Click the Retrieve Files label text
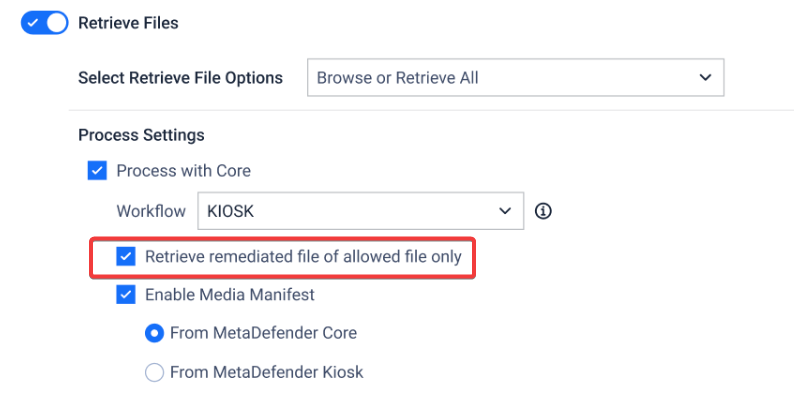Viewport: 794px width, 417px height. [x=128, y=22]
